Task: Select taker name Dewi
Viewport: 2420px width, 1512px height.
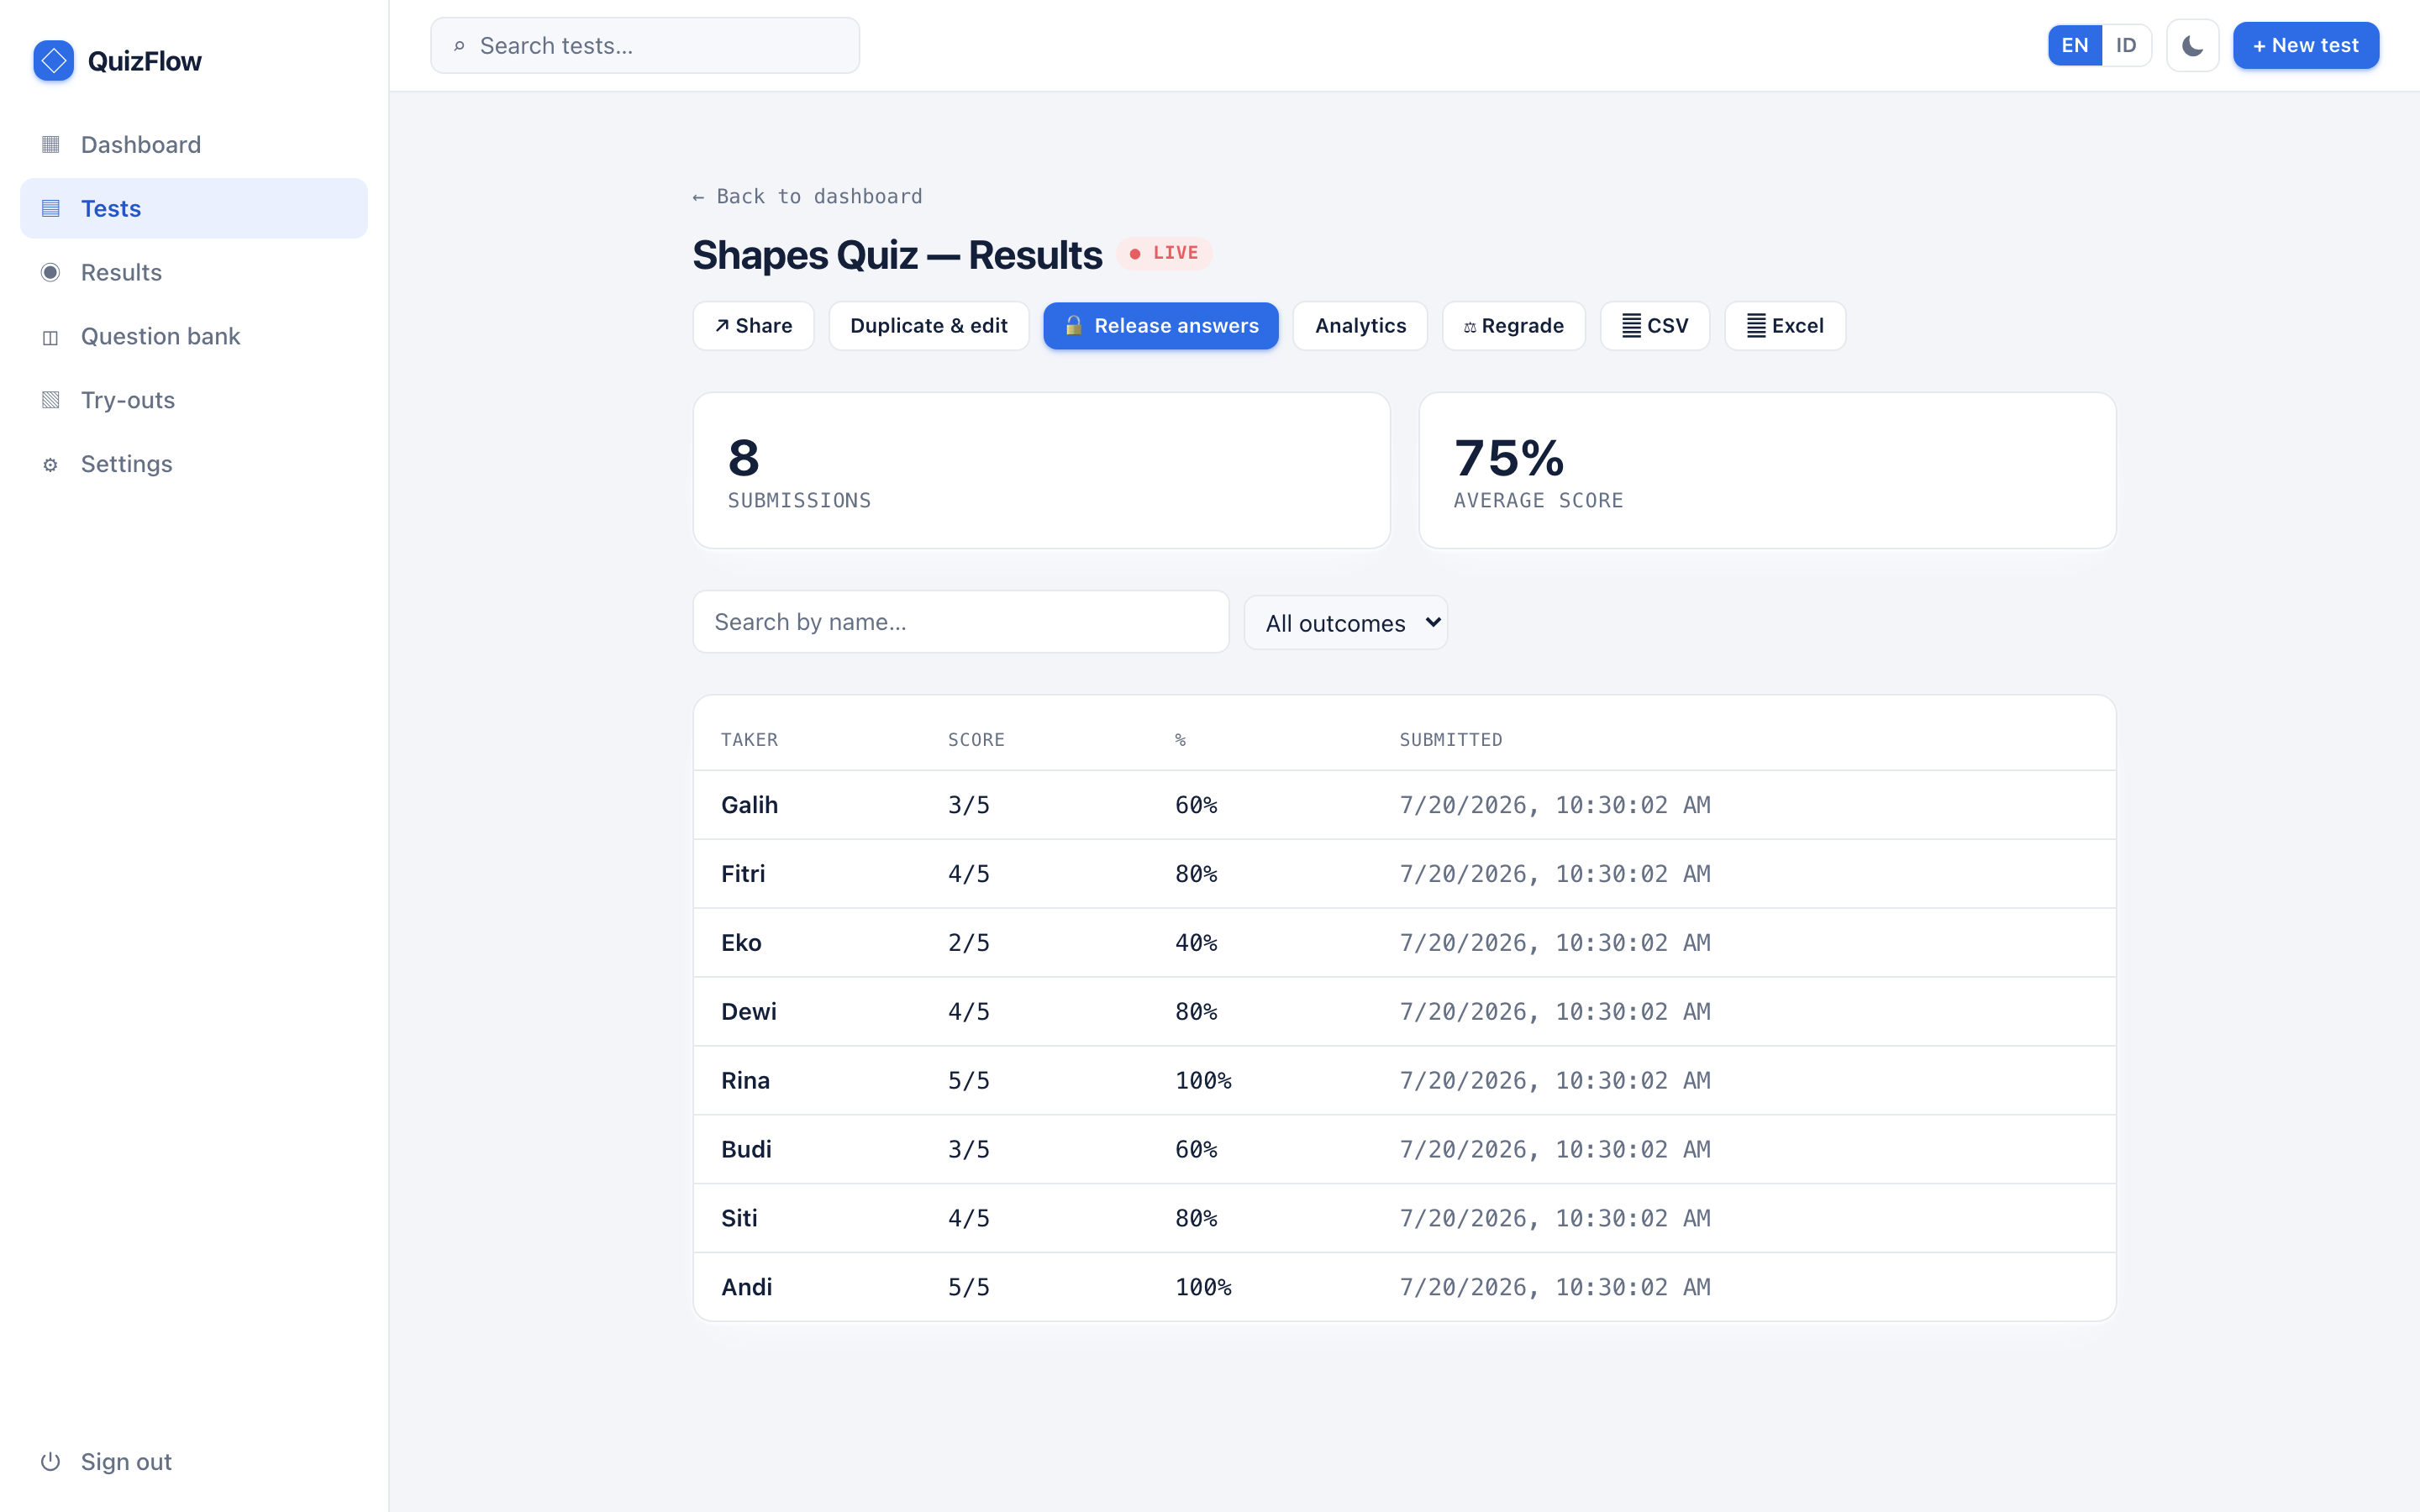Action: 748,1012
